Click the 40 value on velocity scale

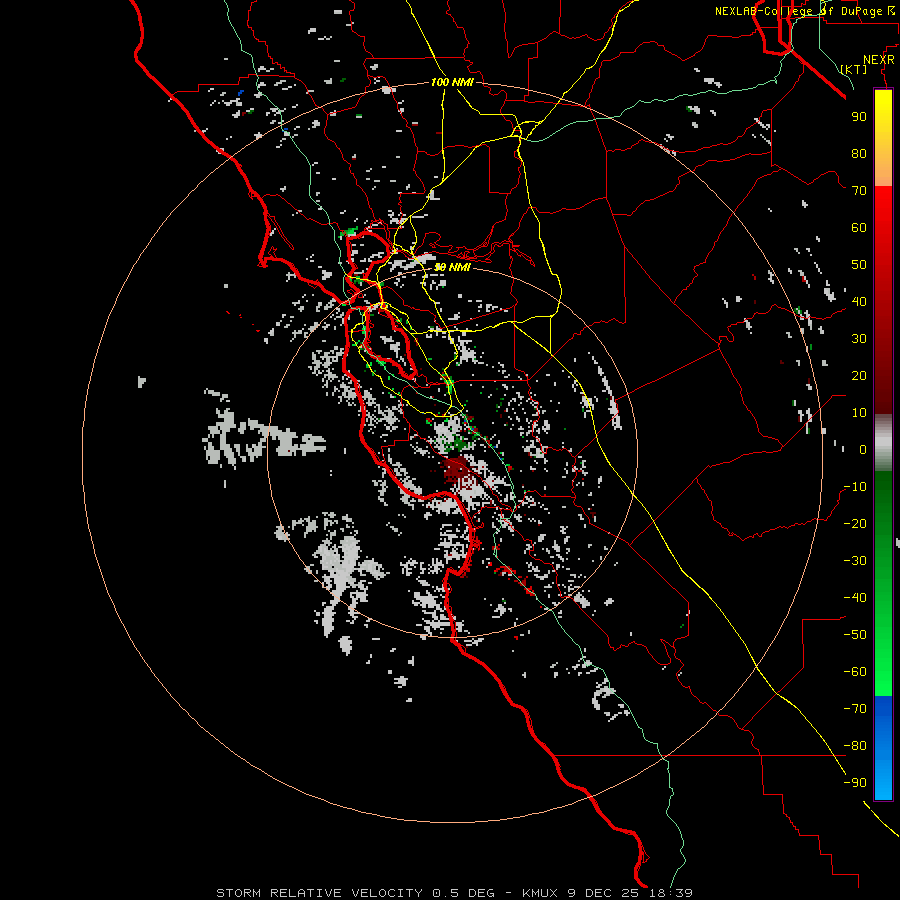(x=859, y=302)
